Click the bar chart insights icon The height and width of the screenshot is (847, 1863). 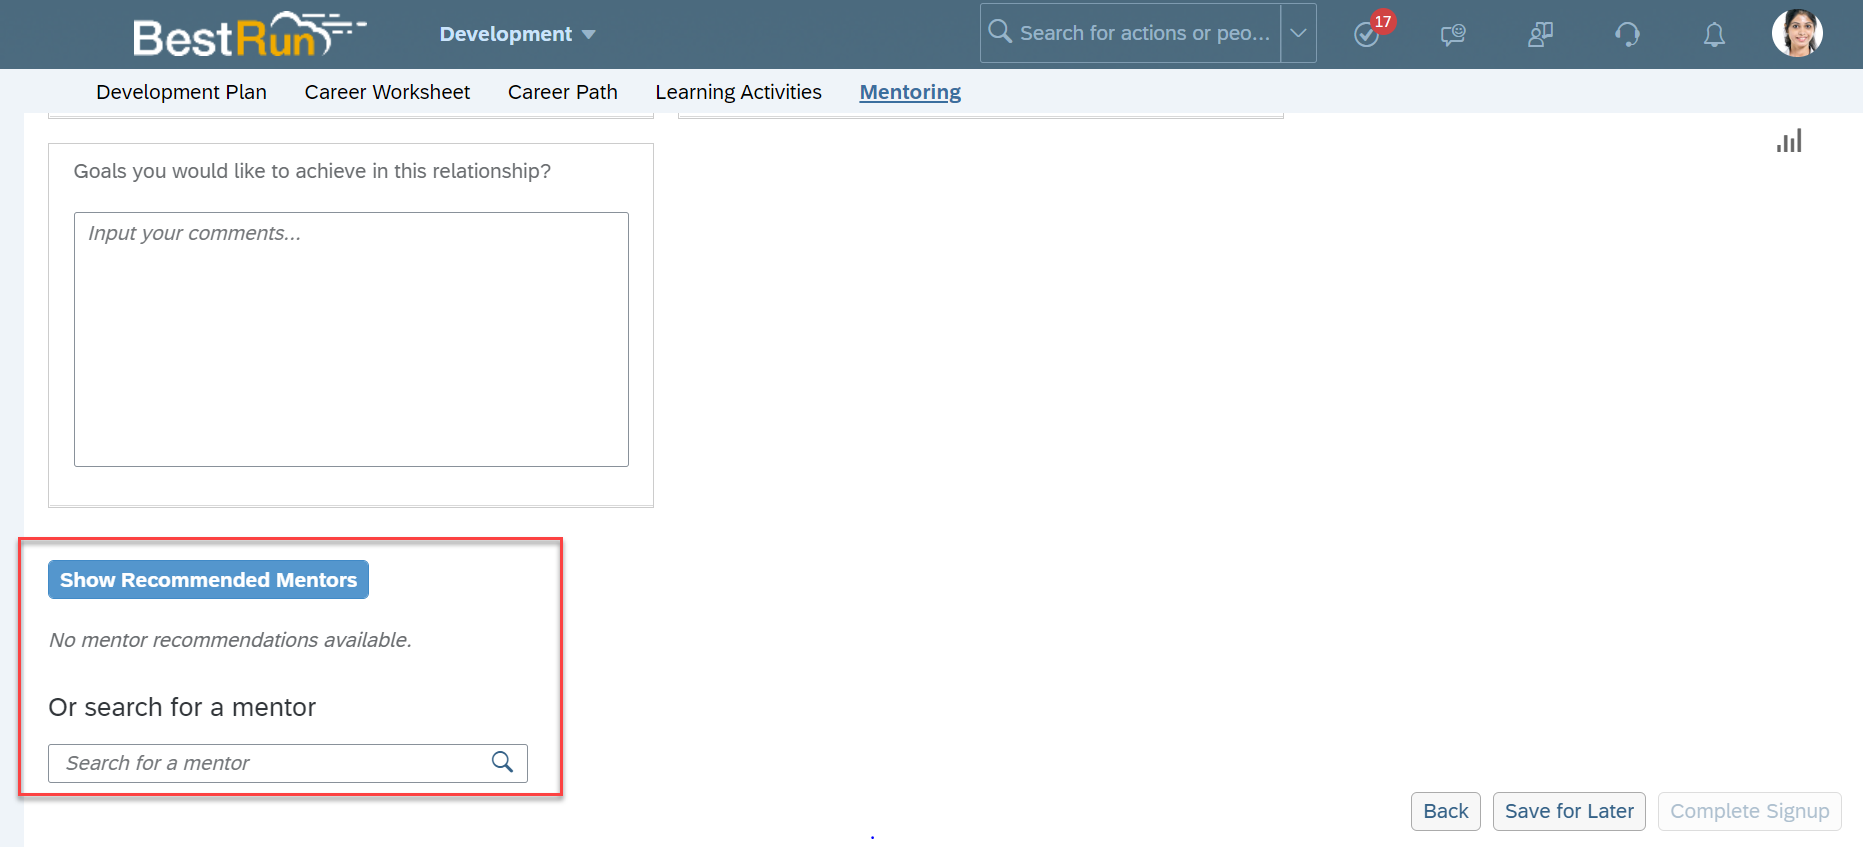pyautogui.click(x=1789, y=141)
